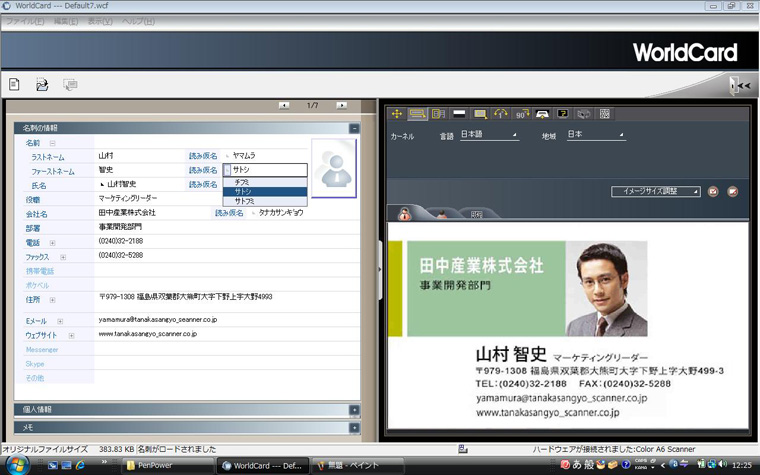Launch Internet Explorer from quick launch
Screen dimensions: 760x475
tap(79, 465)
